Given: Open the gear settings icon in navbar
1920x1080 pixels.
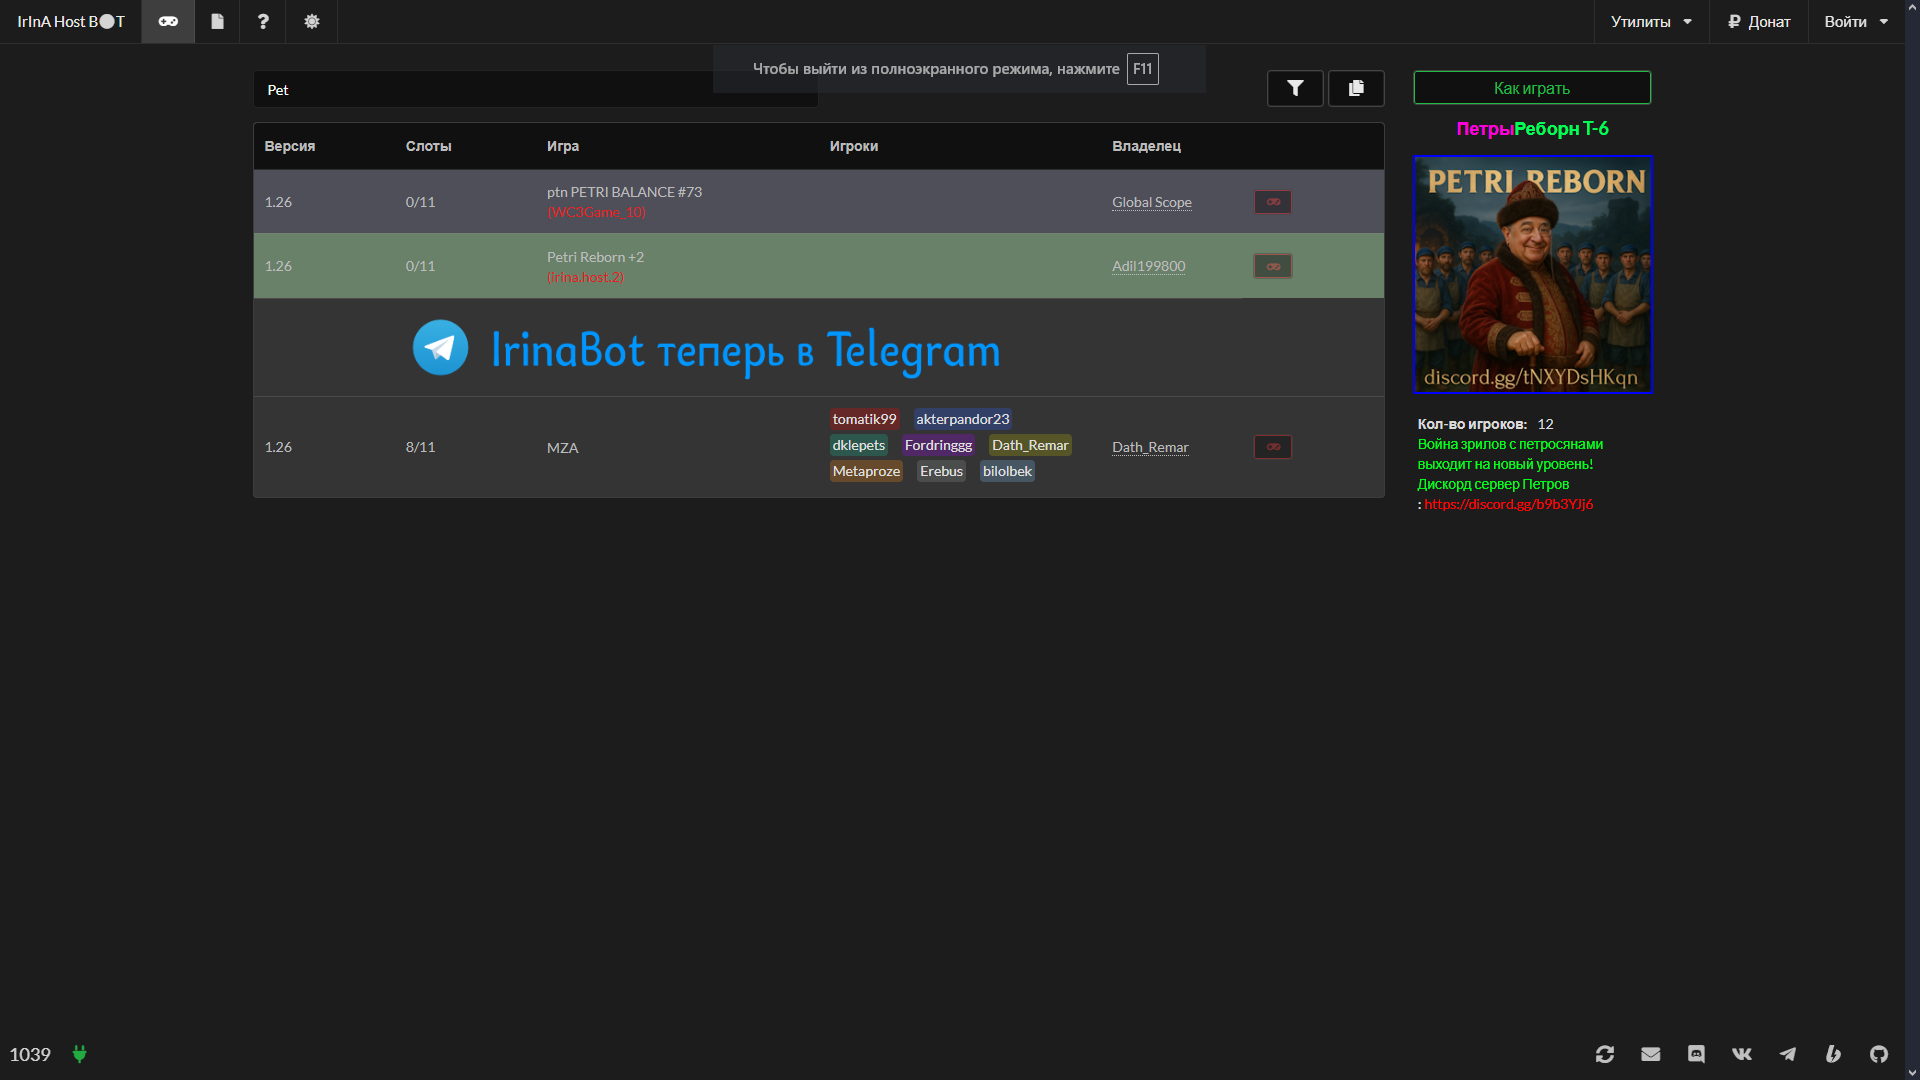Looking at the screenshot, I should click(312, 21).
